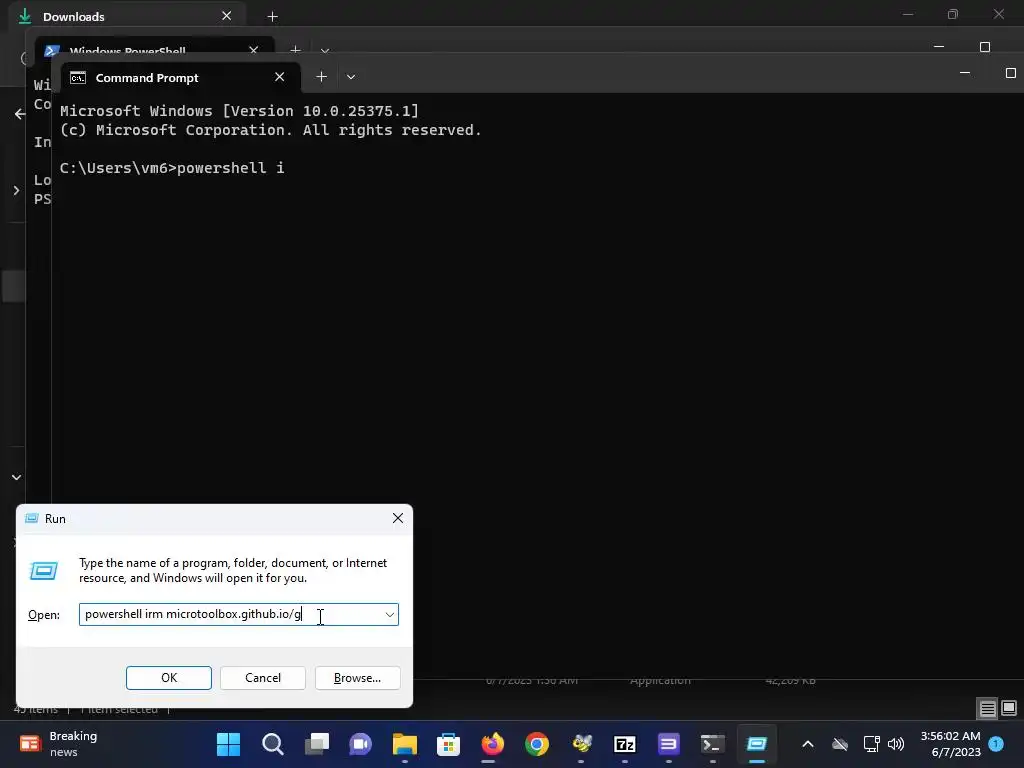This screenshot has width=1024, height=768.
Task: Open 7-Zip from taskbar
Action: click(625, 744)
